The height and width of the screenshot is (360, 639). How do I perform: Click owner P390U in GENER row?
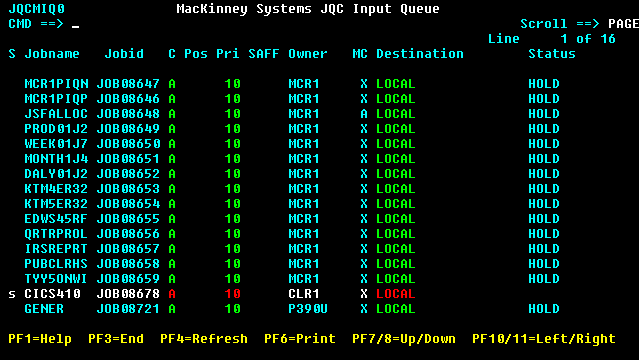point(308,309)
